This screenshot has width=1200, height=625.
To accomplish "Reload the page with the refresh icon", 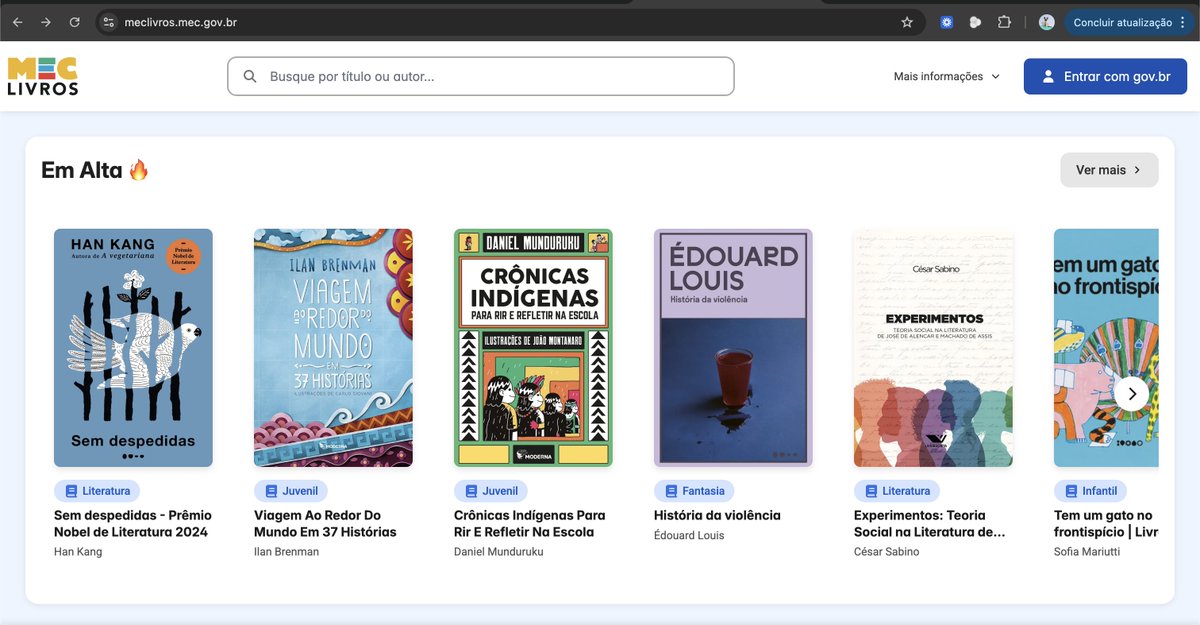I will click(75, 22).
